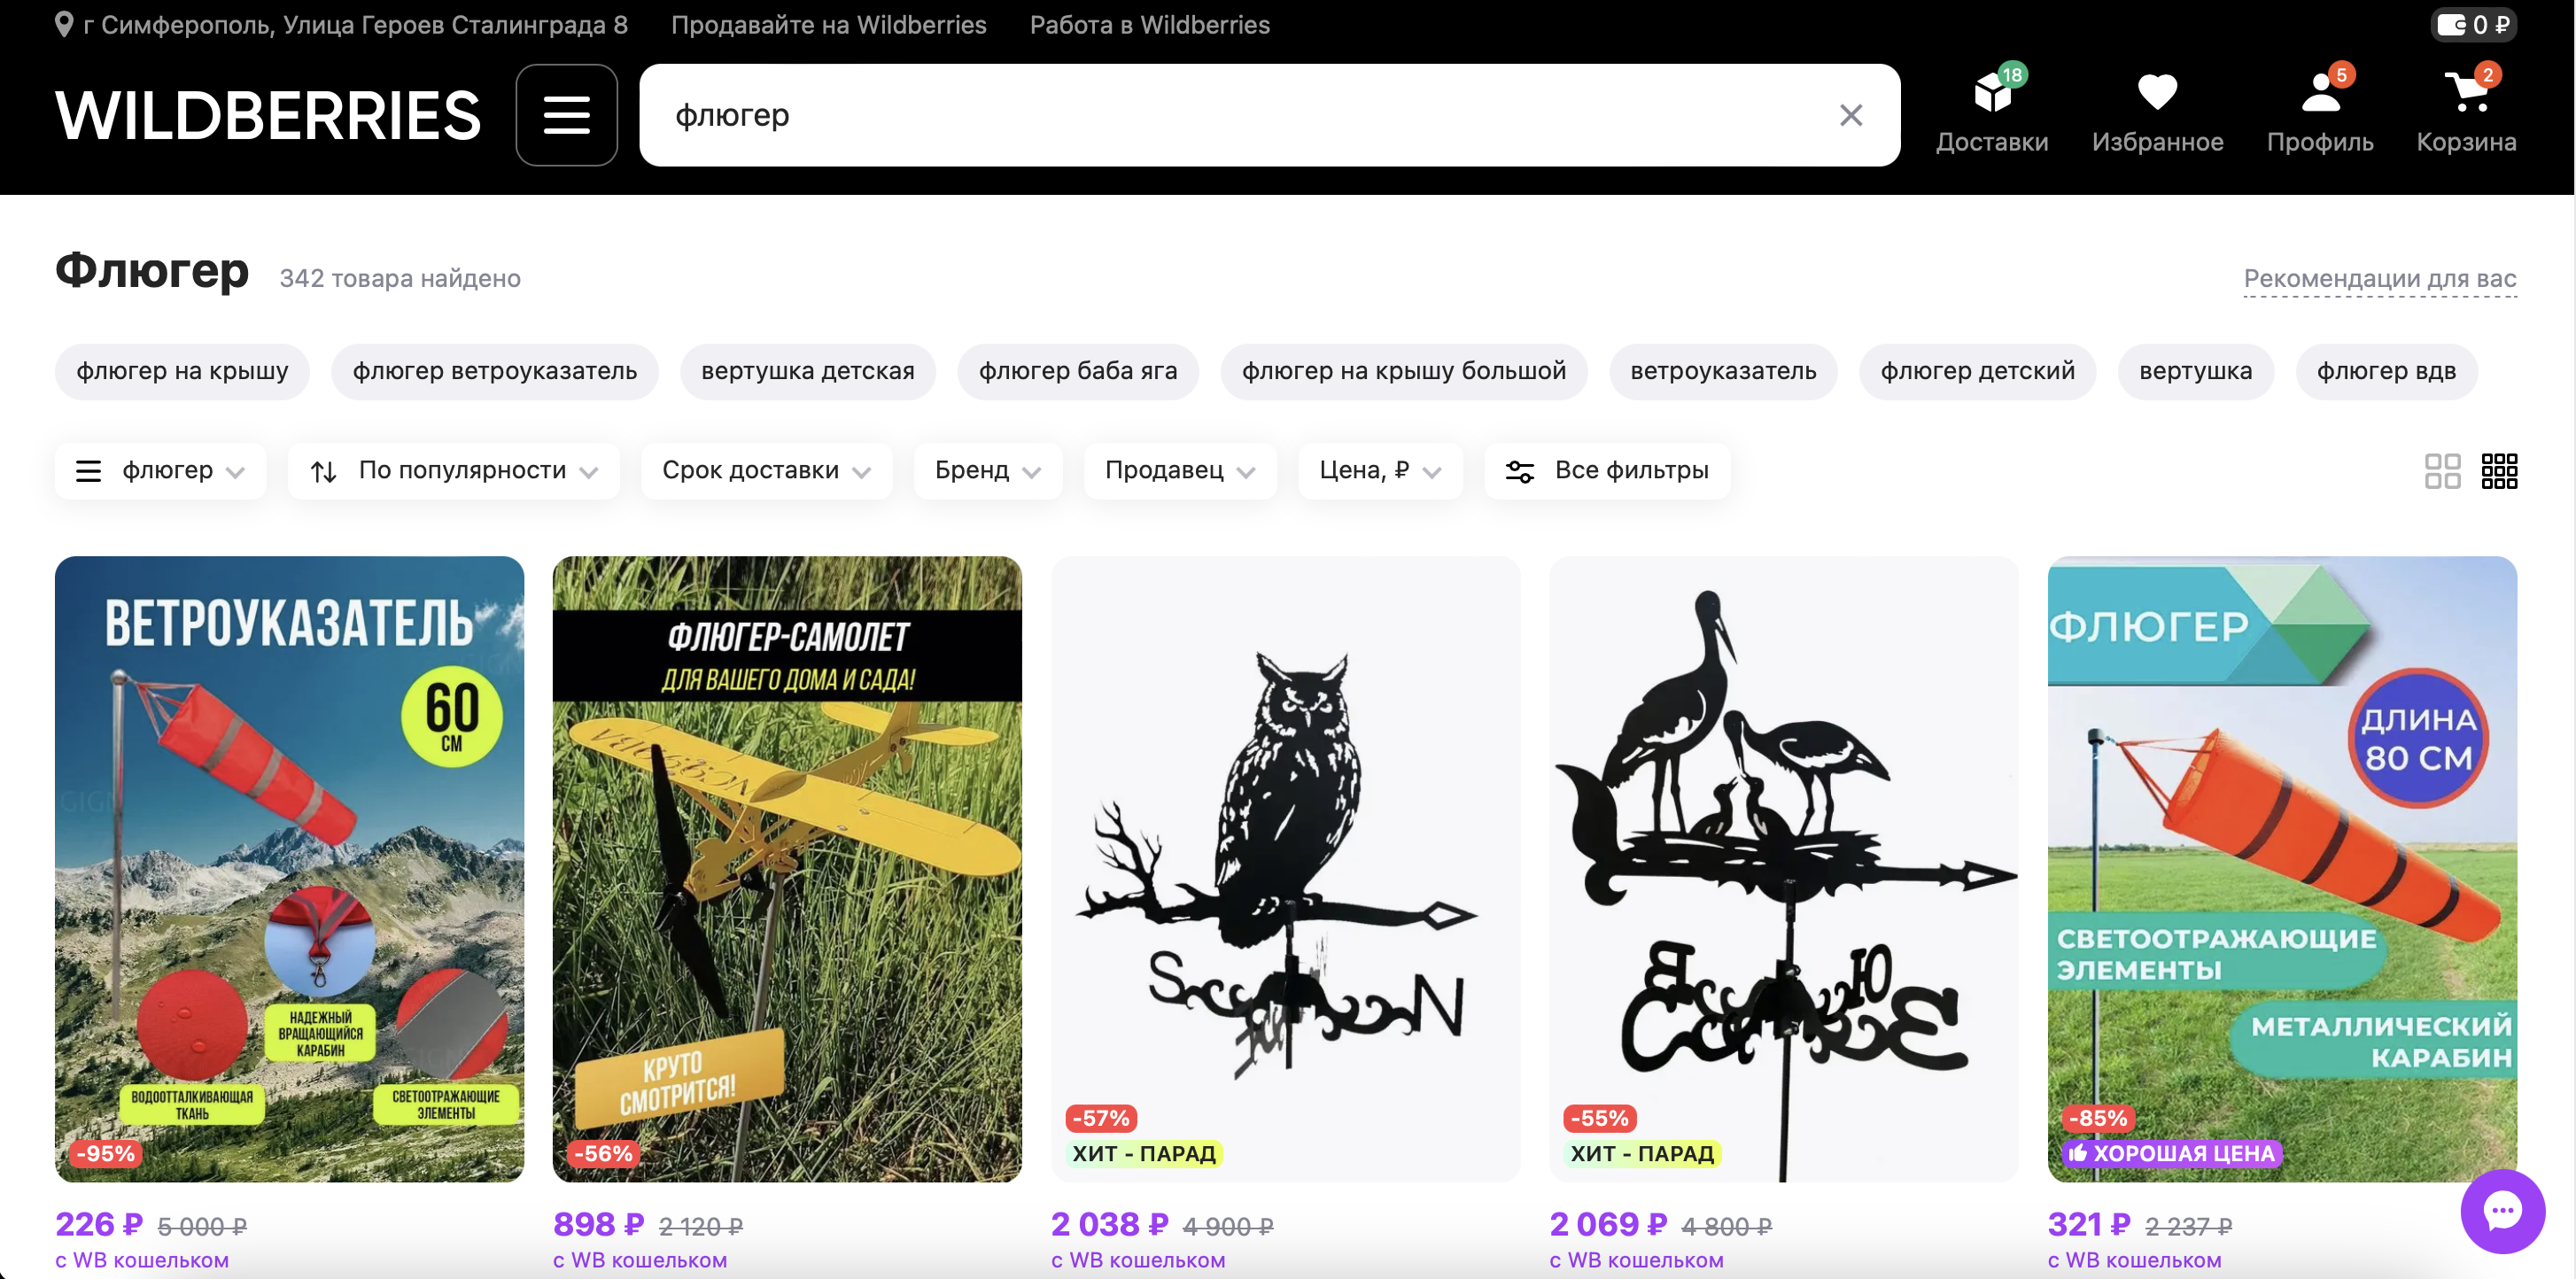
Task: Clear the search field with X icon
Action: click(1850, 115)
